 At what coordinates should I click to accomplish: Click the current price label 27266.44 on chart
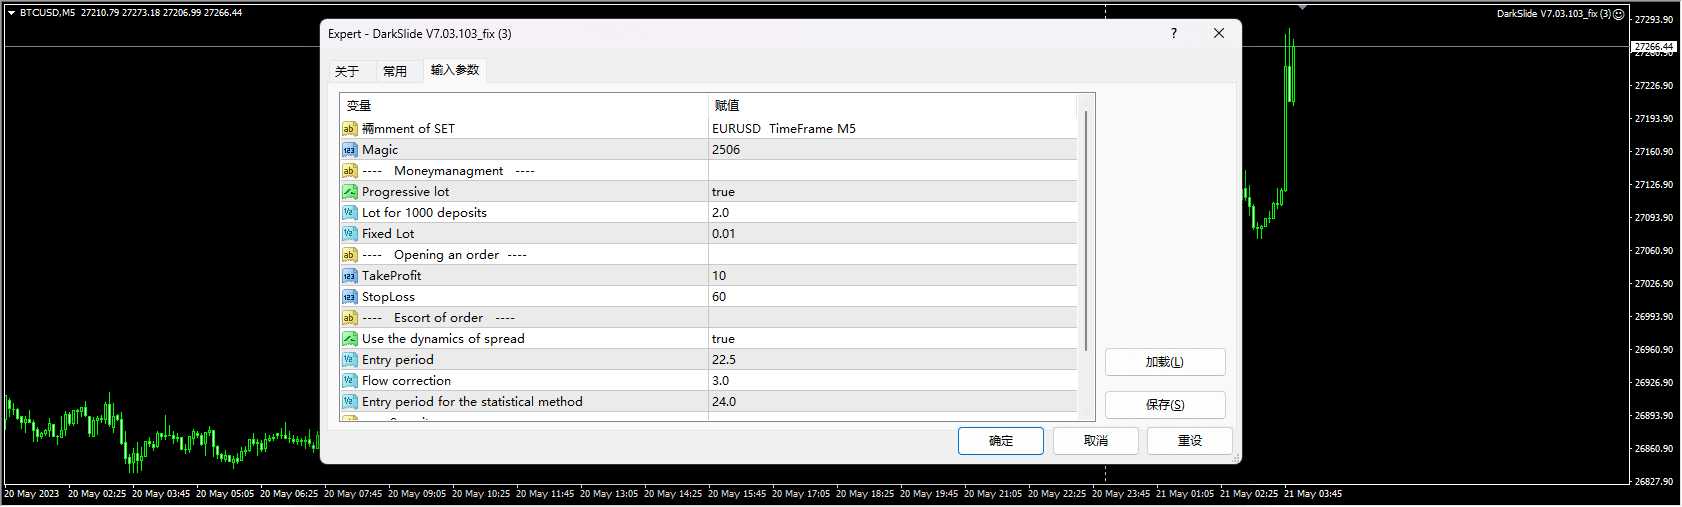[x=1654, y=46]
